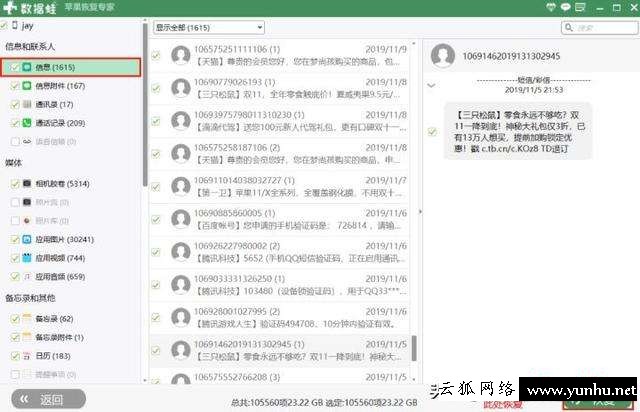Open message from 106939757980113 10230
The height and width of the screenshot is (412, 640).
(x=280, y=121)
